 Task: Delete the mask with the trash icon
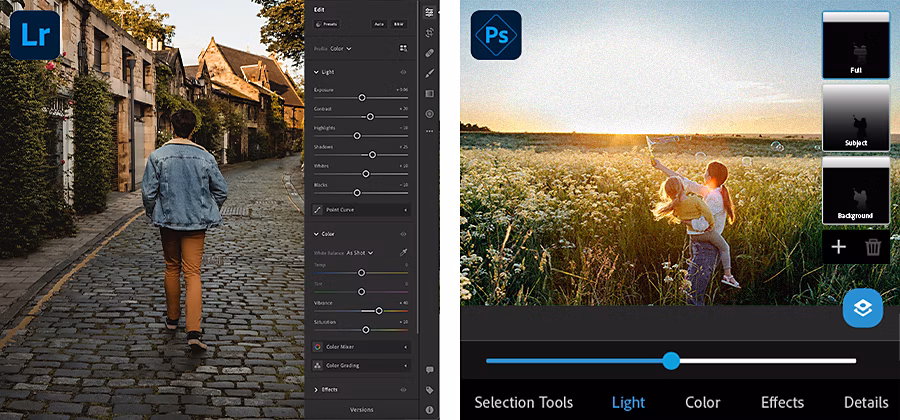click(873, 247)
